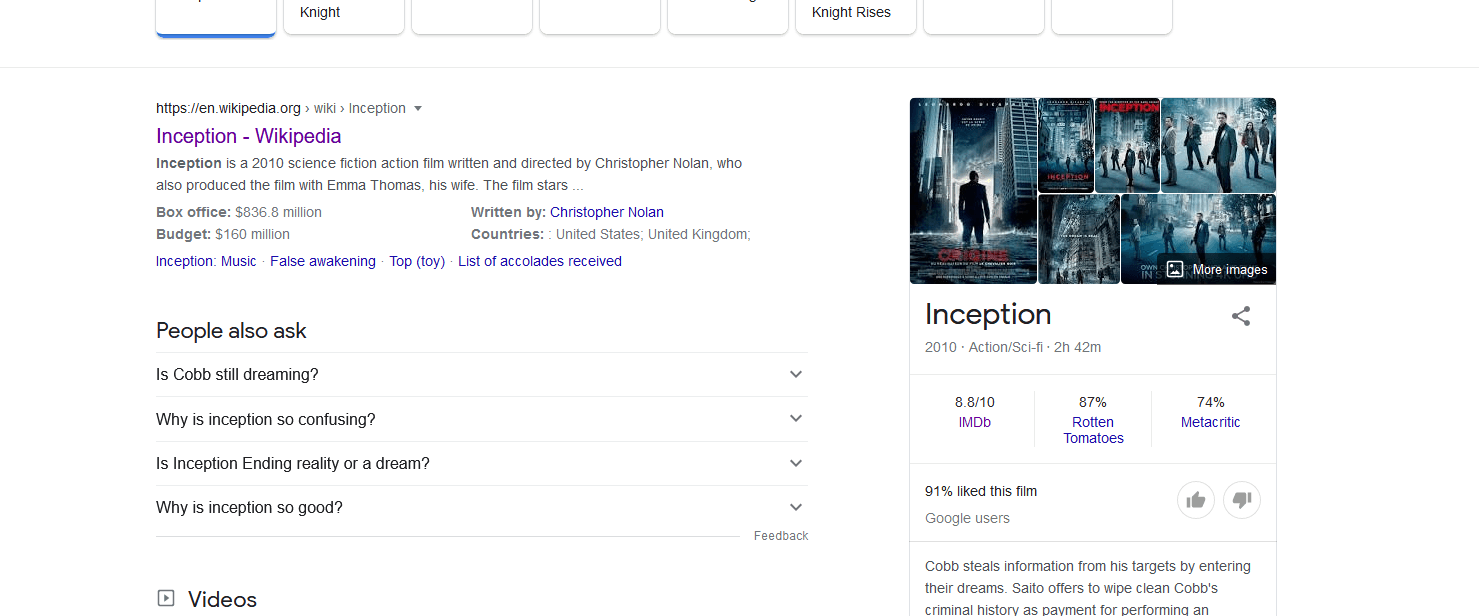Click the en.wikipedia.org URL text
This screenshot has width=1479, height=616.
(x=228, y=108)
